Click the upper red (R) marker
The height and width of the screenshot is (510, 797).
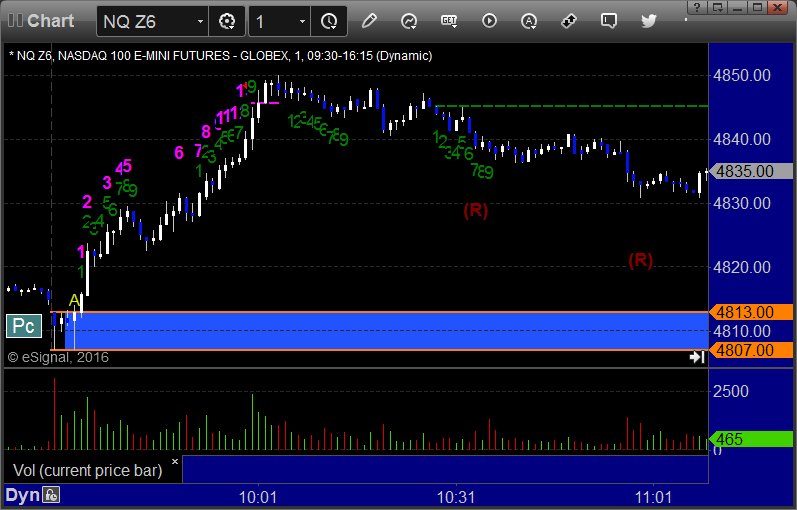pos(475,211)
